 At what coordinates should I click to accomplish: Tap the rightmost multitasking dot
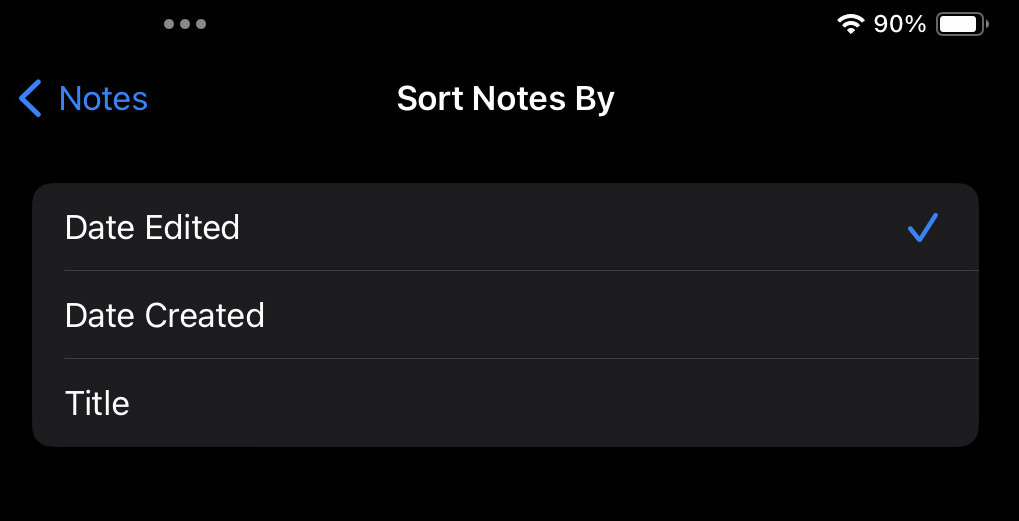point(201,24)
